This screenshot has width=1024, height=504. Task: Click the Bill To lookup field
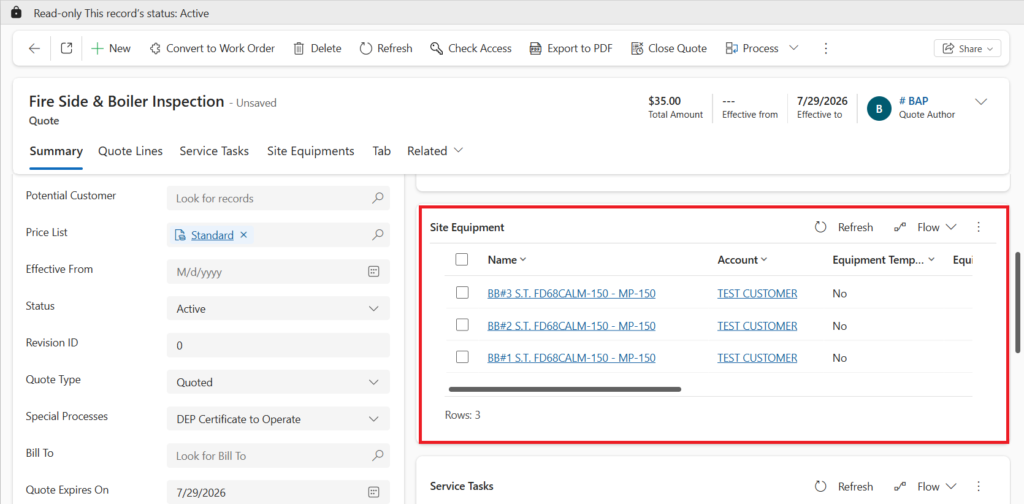click(278, 456)
